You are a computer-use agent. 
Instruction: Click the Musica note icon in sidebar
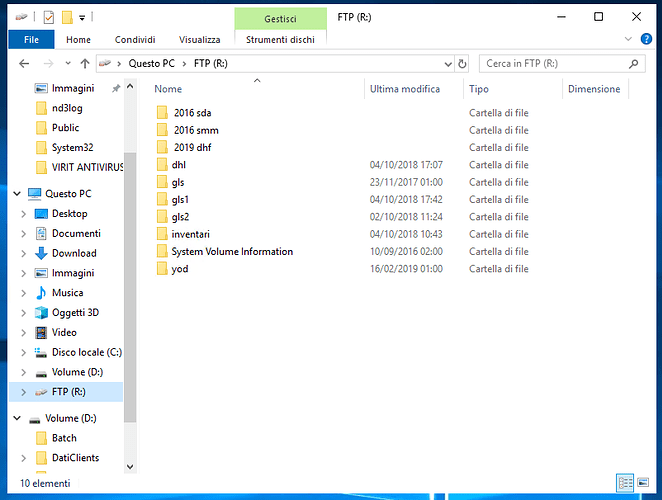click(41, 293)
